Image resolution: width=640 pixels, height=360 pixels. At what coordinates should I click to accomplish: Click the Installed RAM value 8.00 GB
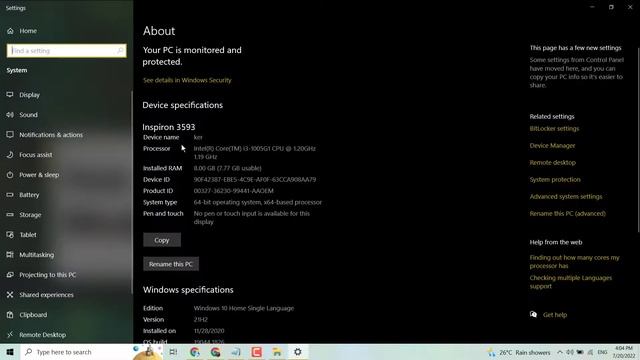tap(227, 168)
